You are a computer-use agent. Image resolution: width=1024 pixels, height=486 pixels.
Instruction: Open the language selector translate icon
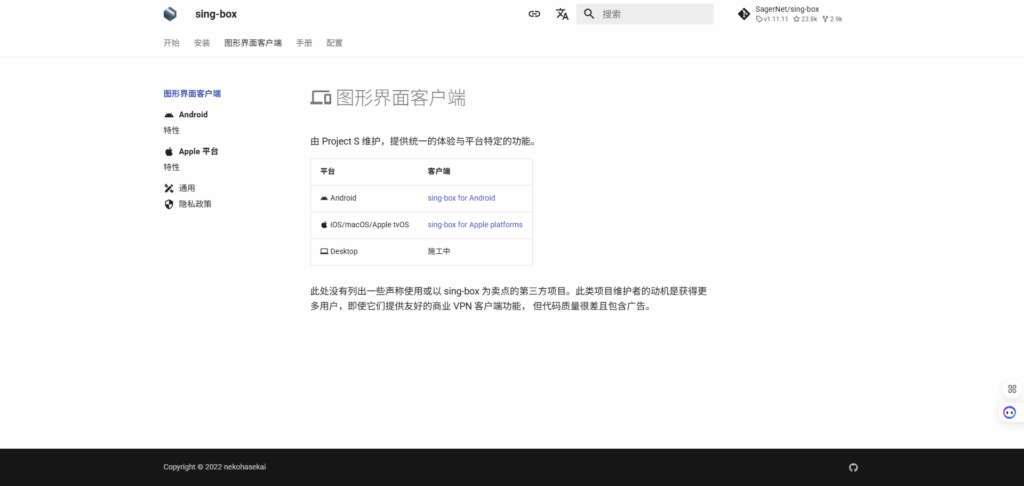tap(562, 14)
